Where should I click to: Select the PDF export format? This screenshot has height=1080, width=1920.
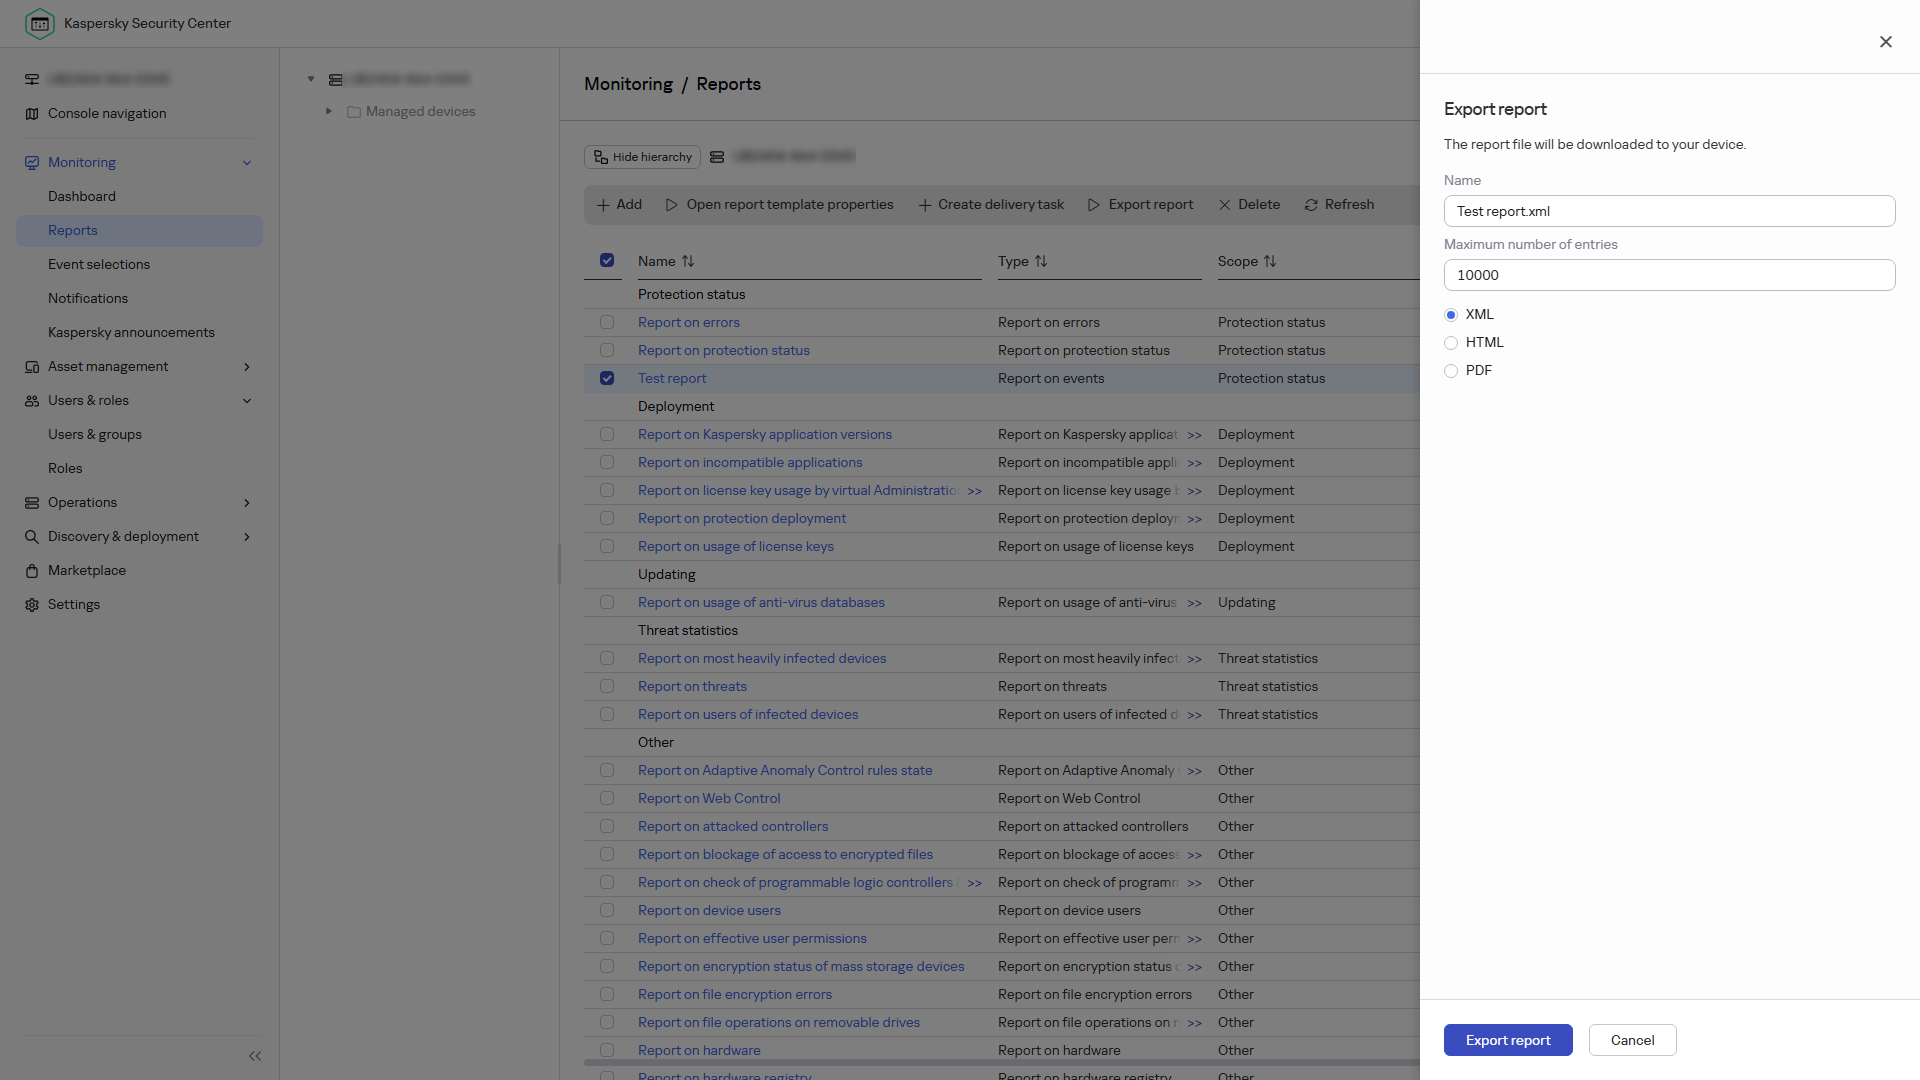click(1451, 371)
